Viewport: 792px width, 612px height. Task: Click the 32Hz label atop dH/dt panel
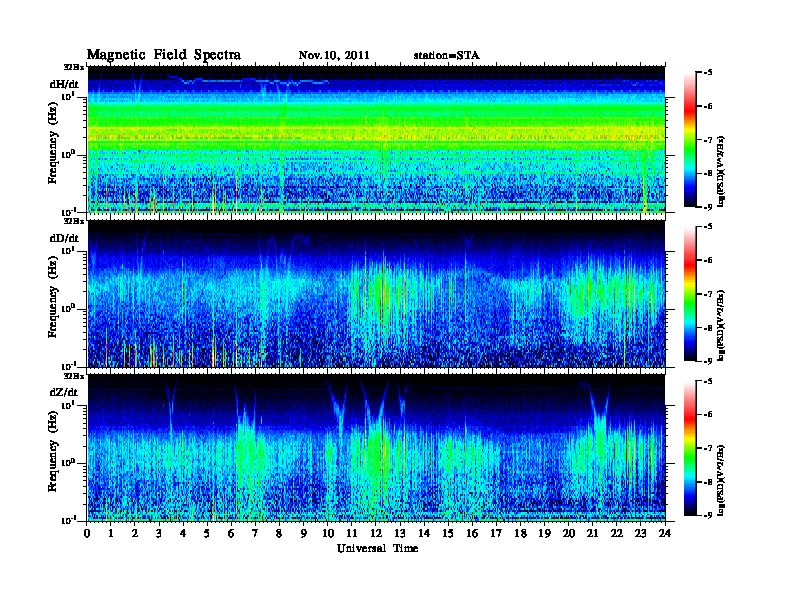74,67
